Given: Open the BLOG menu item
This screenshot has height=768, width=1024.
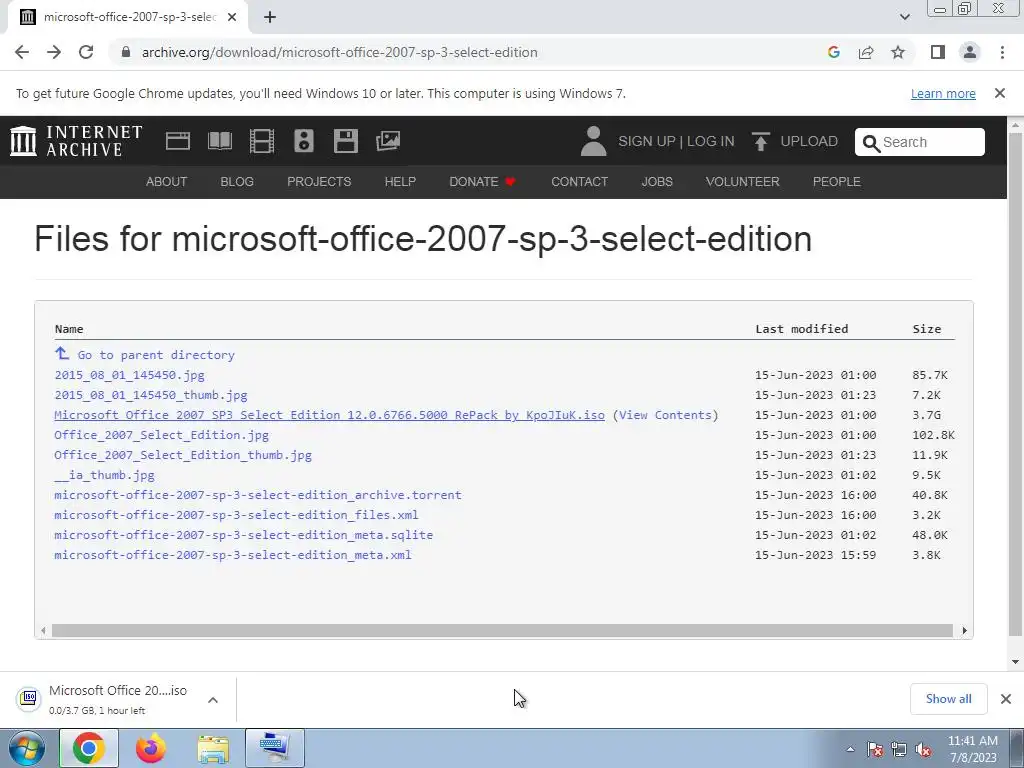Looking at the screenshot, I should 237,182.
